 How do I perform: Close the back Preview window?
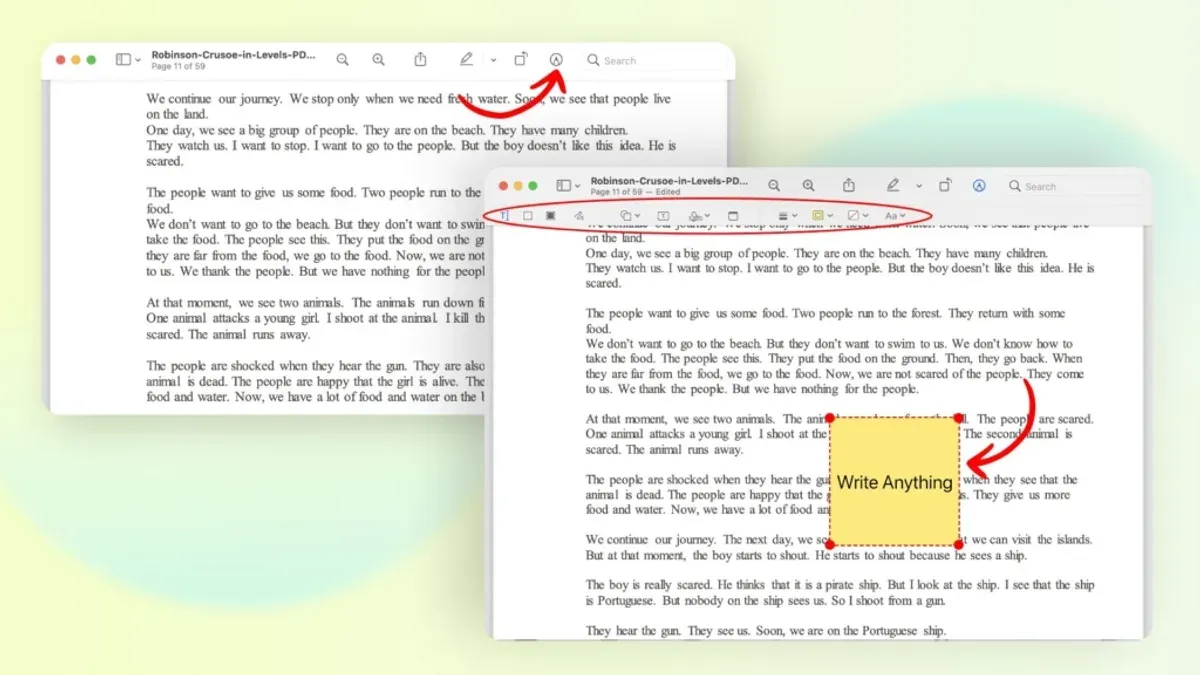point(61,60)
